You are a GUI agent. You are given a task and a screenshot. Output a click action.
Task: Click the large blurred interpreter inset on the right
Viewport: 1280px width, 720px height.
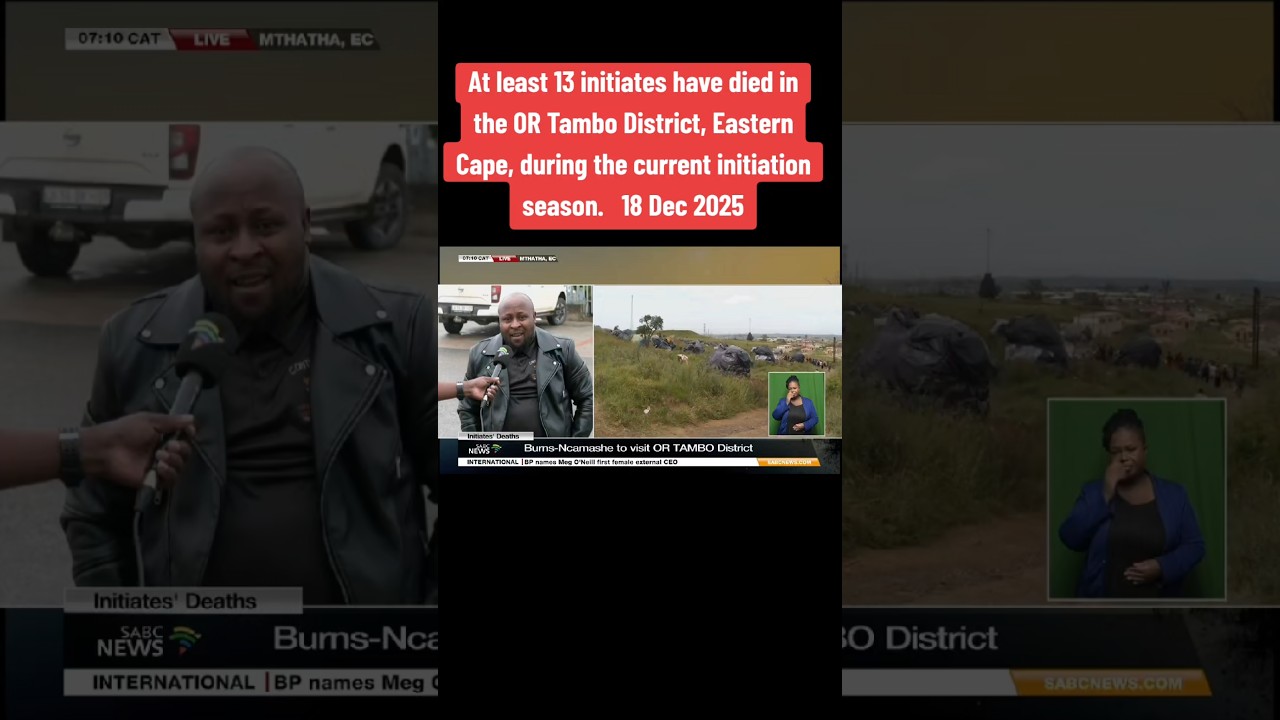click(1136, 498)
